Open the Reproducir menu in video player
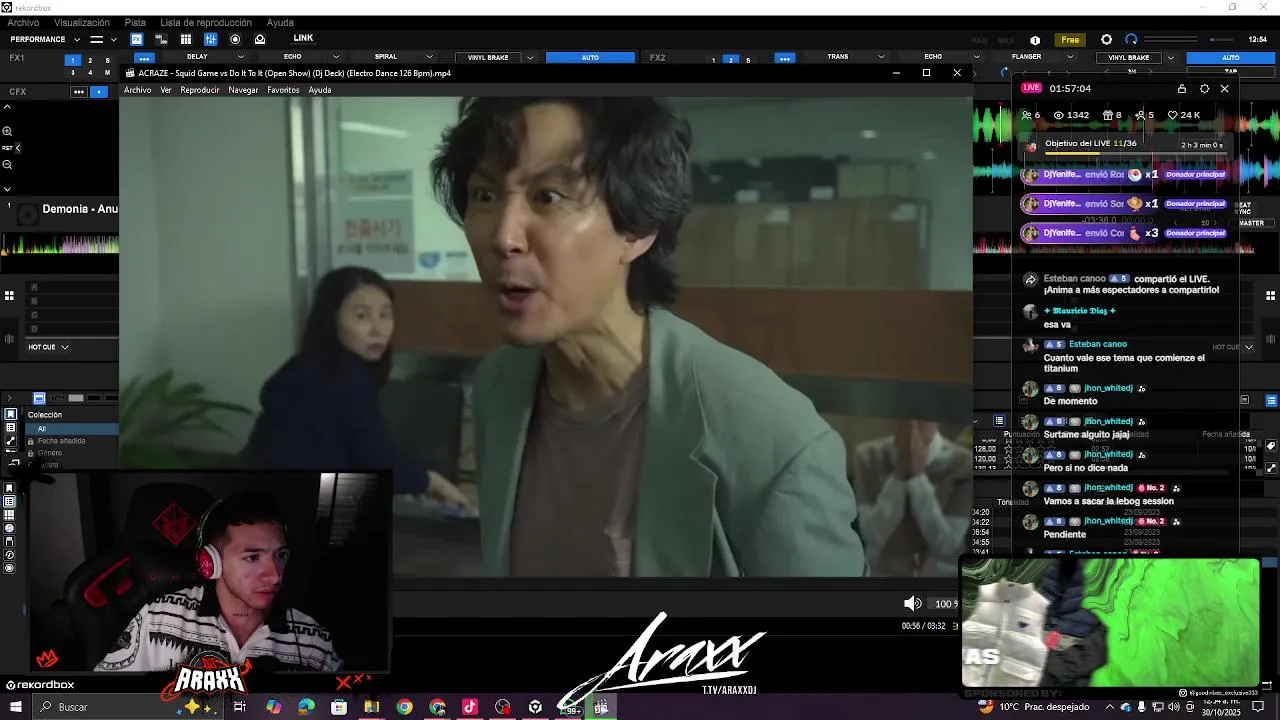The image size is (1280, 720). click(x=200, y=90)
